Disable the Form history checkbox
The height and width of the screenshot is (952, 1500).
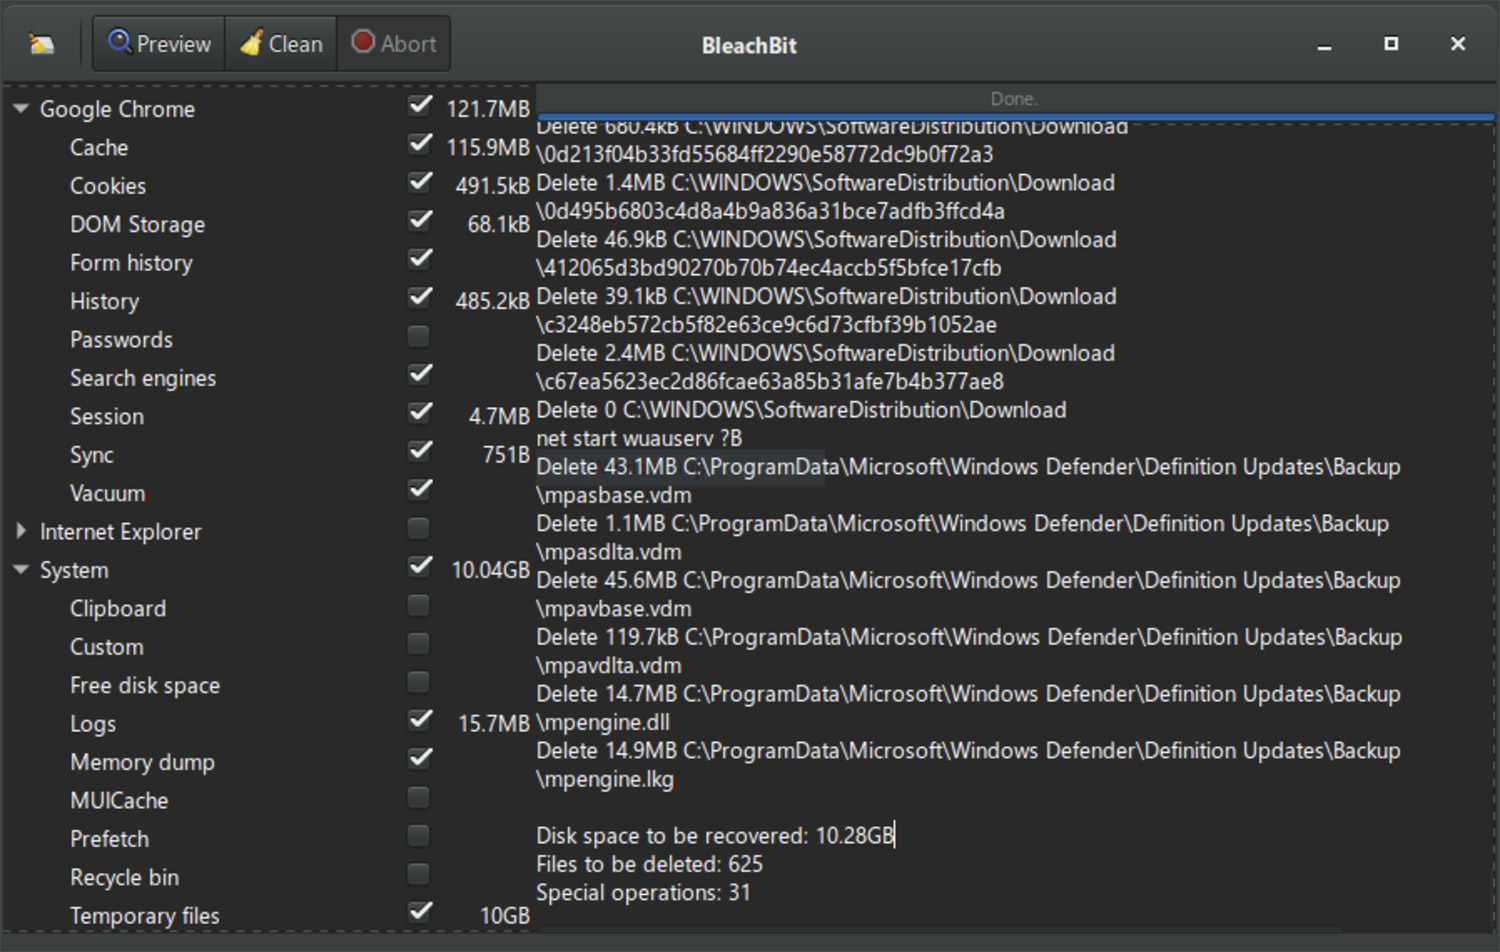420,259
